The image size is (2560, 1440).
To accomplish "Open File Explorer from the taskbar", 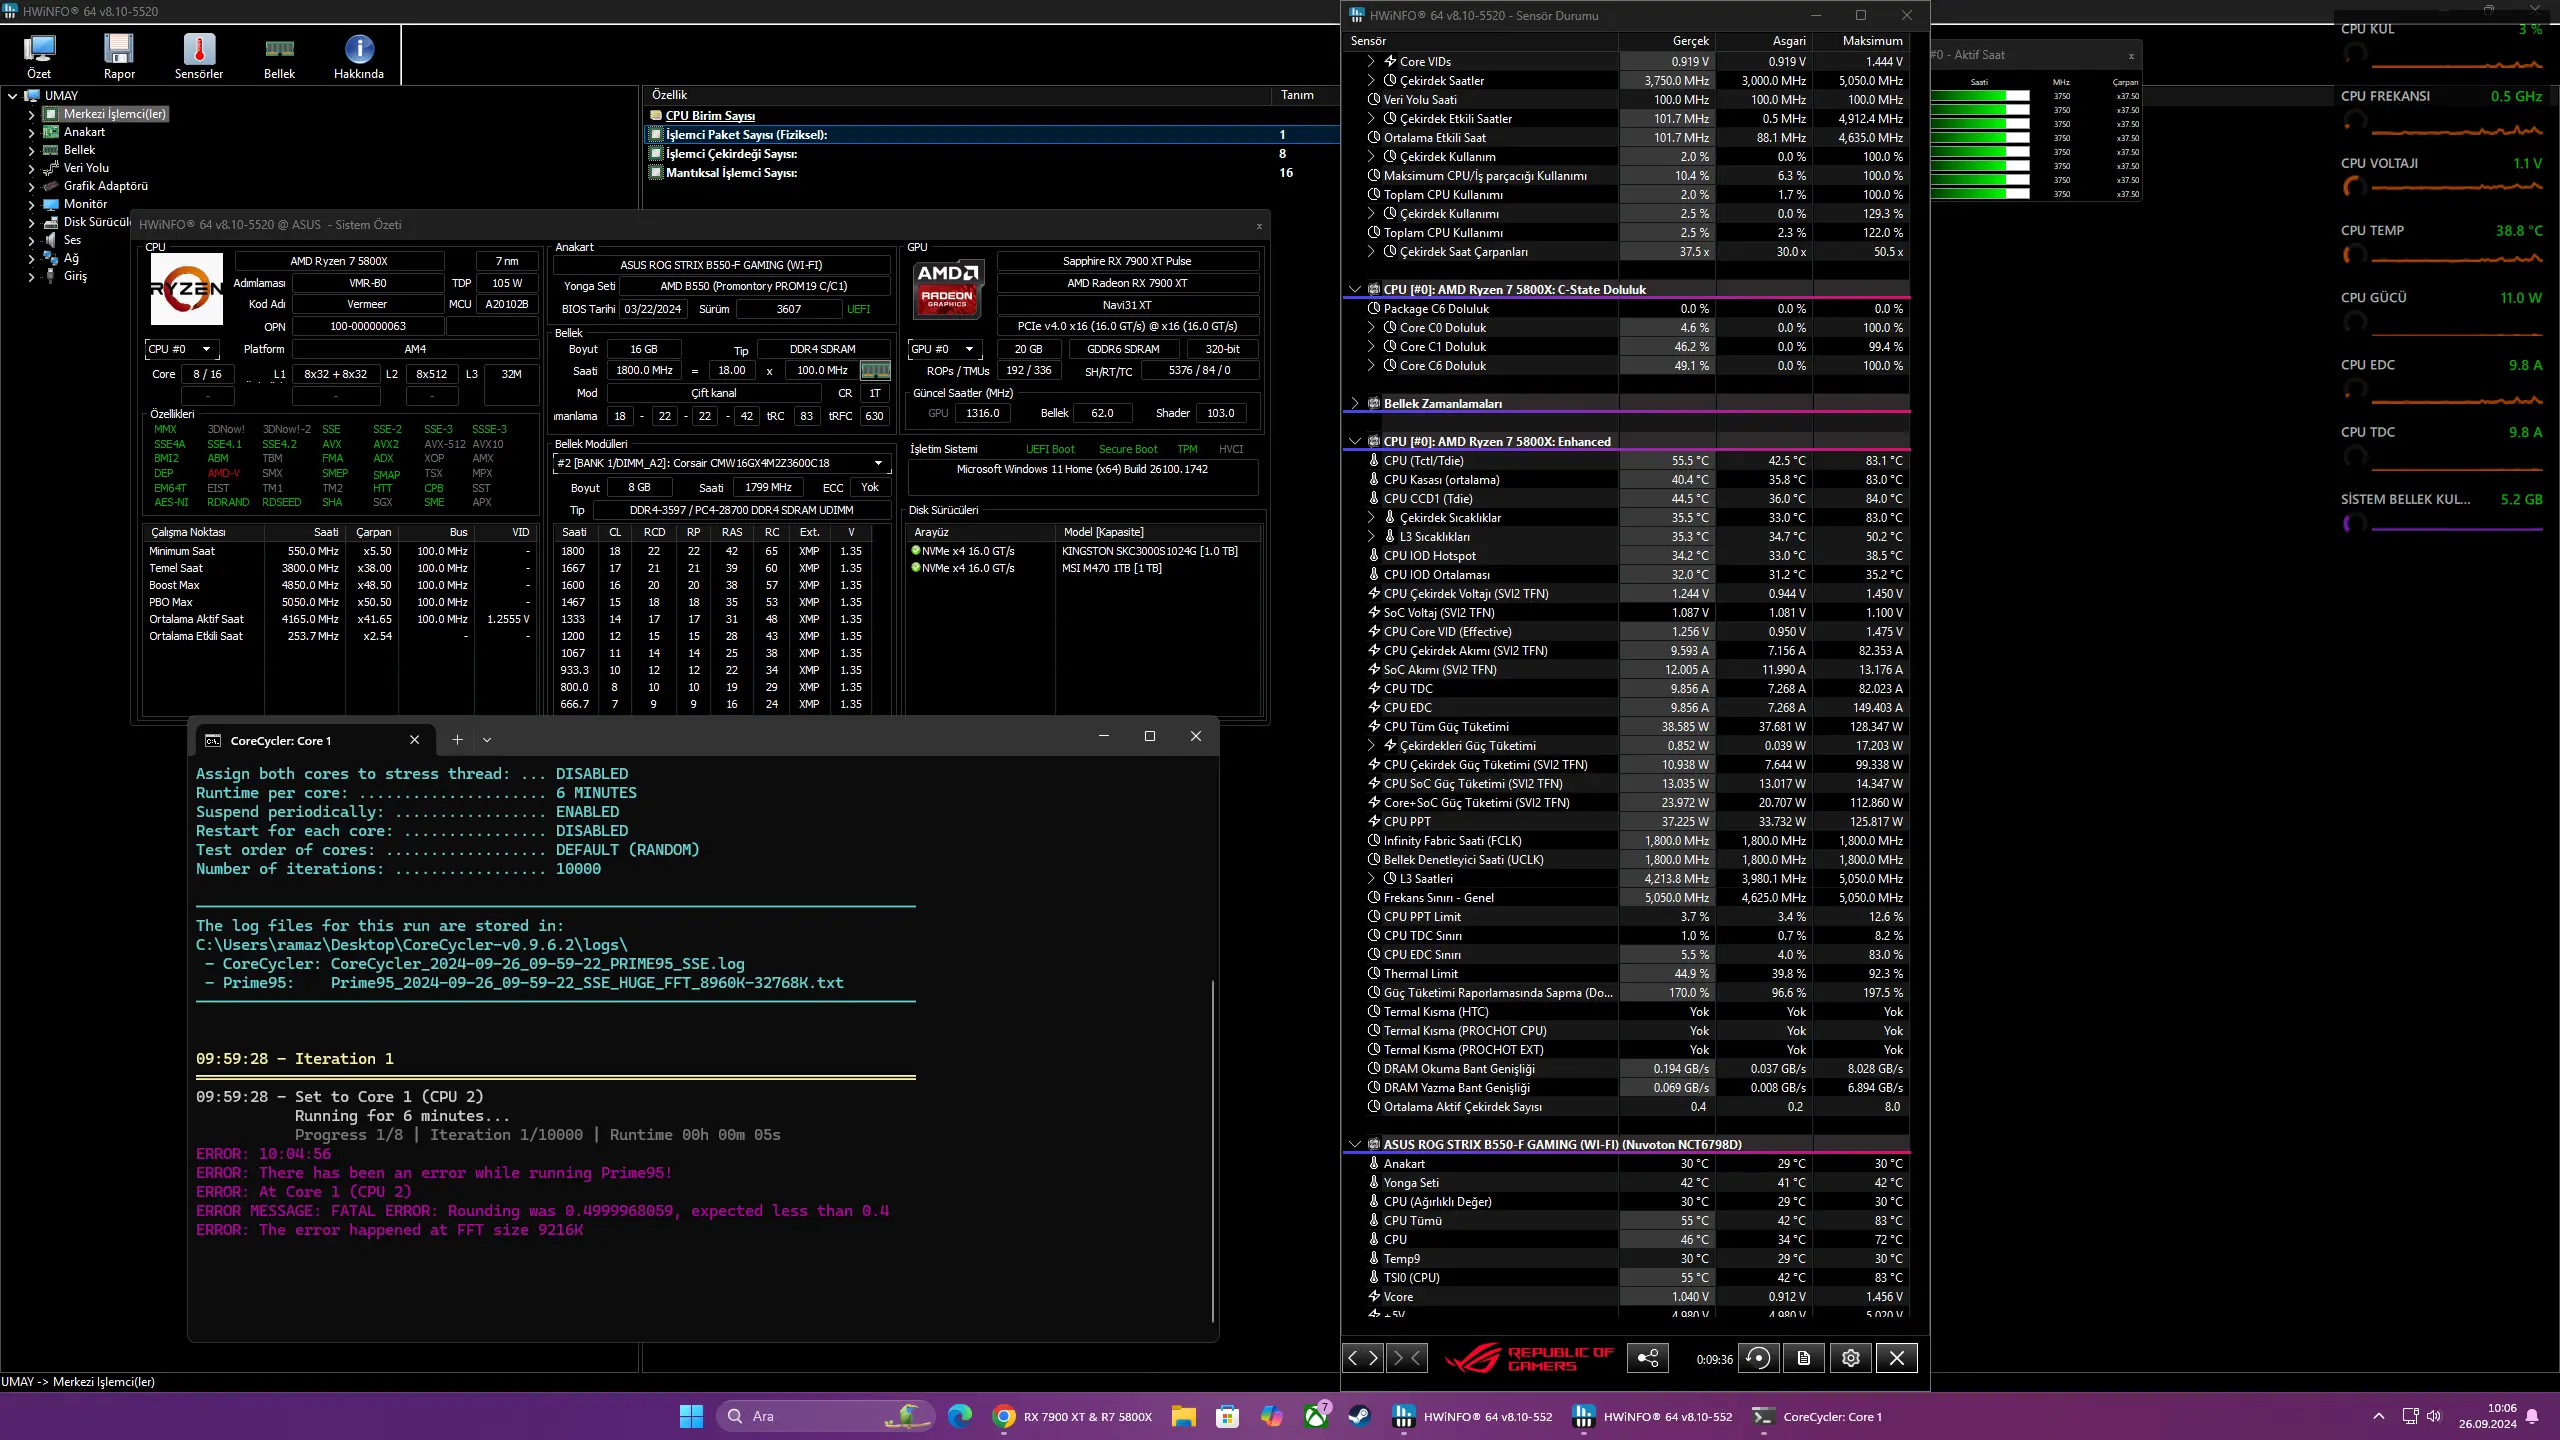I will (1183, 1416).
